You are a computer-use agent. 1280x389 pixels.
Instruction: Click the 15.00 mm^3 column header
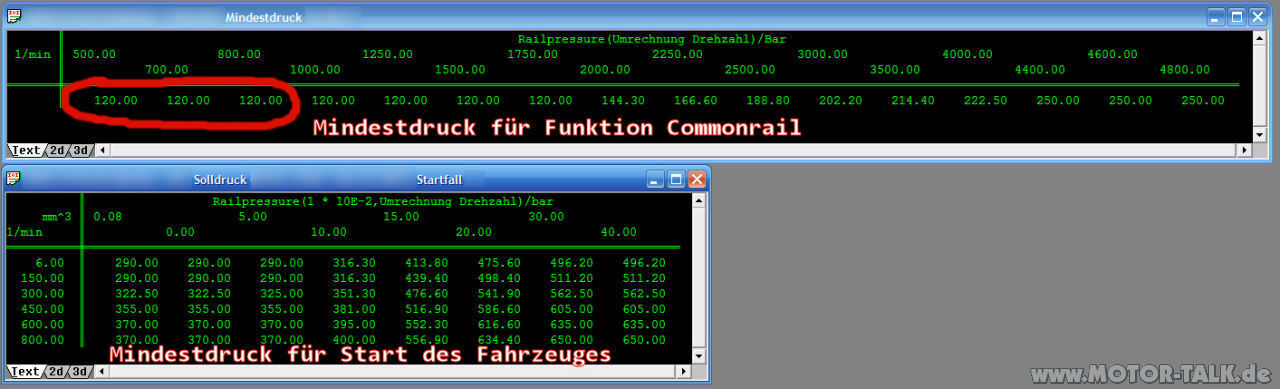(x=401, y=216)
